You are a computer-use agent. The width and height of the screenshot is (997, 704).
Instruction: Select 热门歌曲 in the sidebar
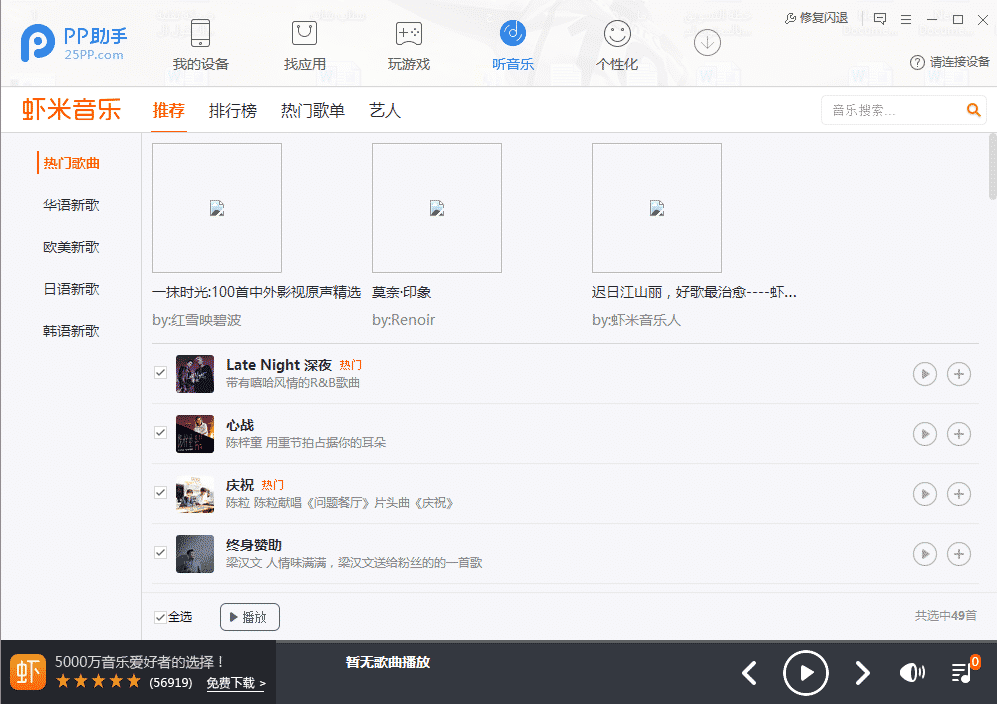click(x=71, y=163)
